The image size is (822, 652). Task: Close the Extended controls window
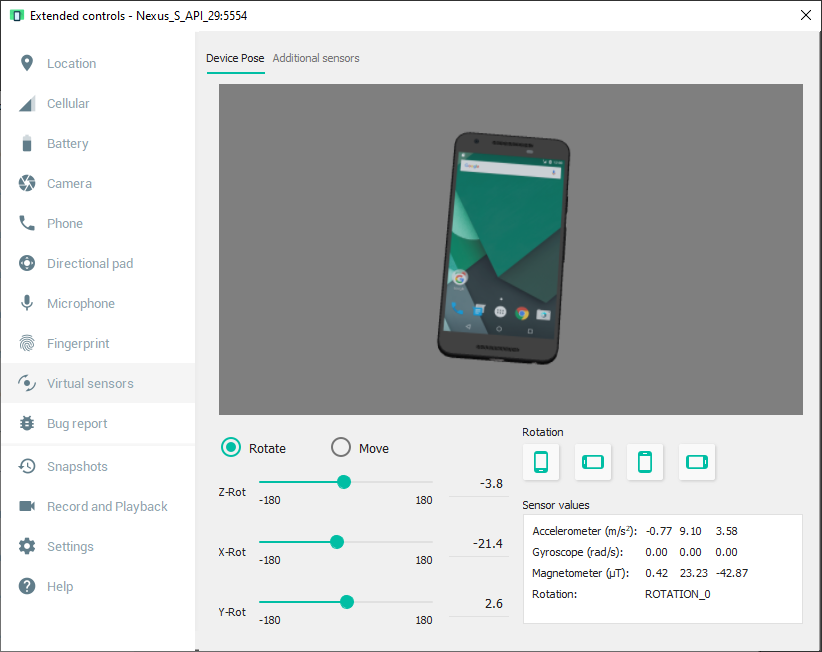click(x=806, y=15)
